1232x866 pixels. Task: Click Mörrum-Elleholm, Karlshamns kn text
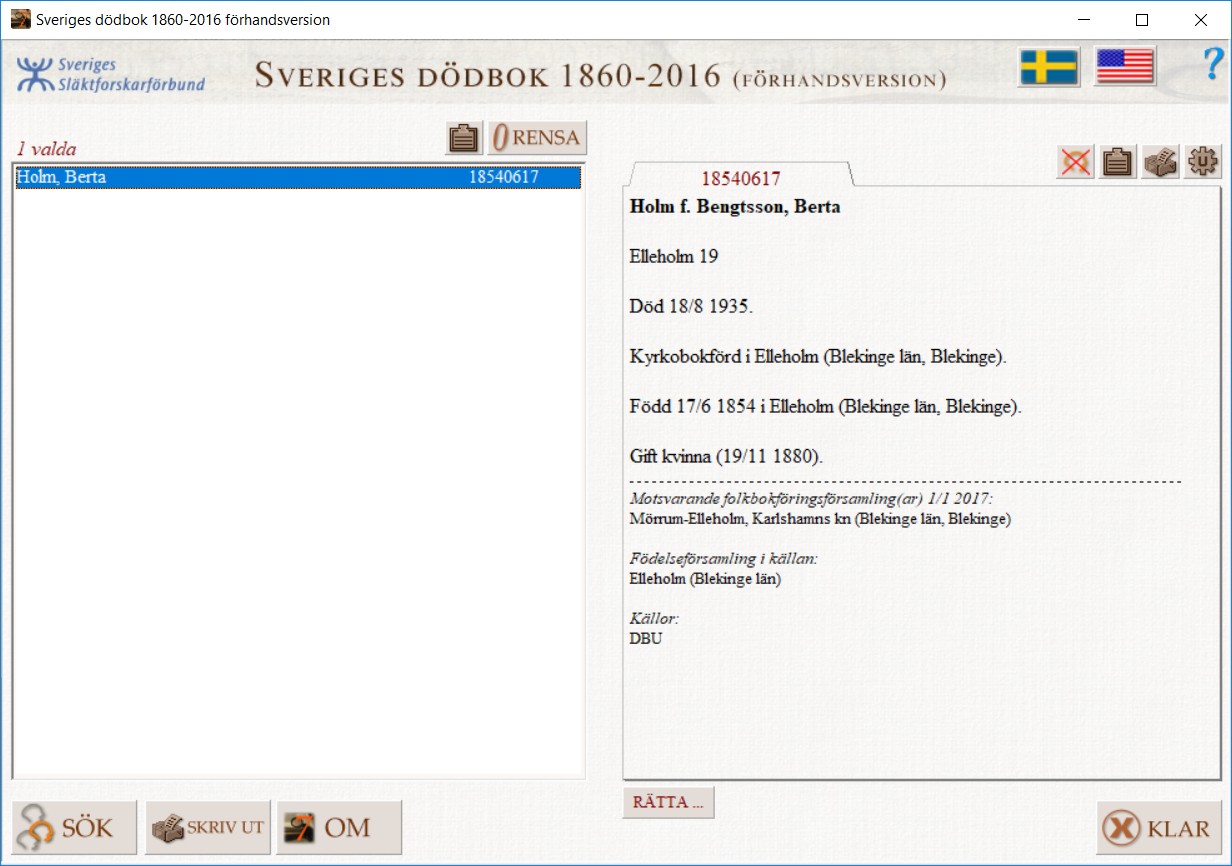pos(820,519)
